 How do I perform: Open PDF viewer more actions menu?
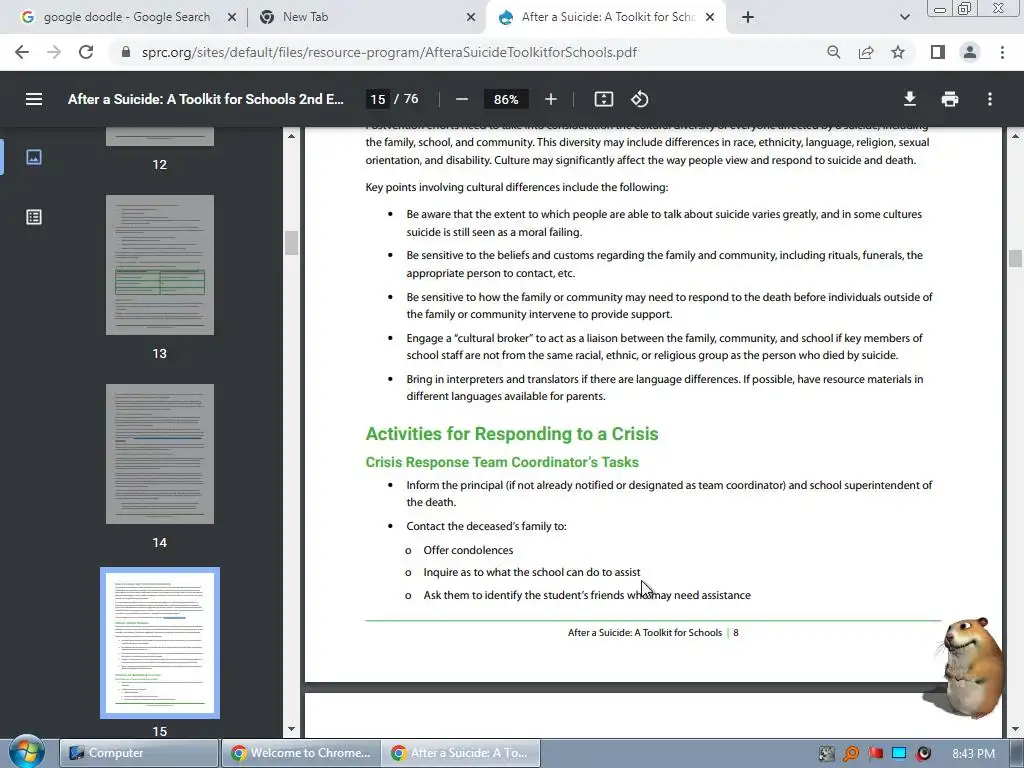[989, 99]
